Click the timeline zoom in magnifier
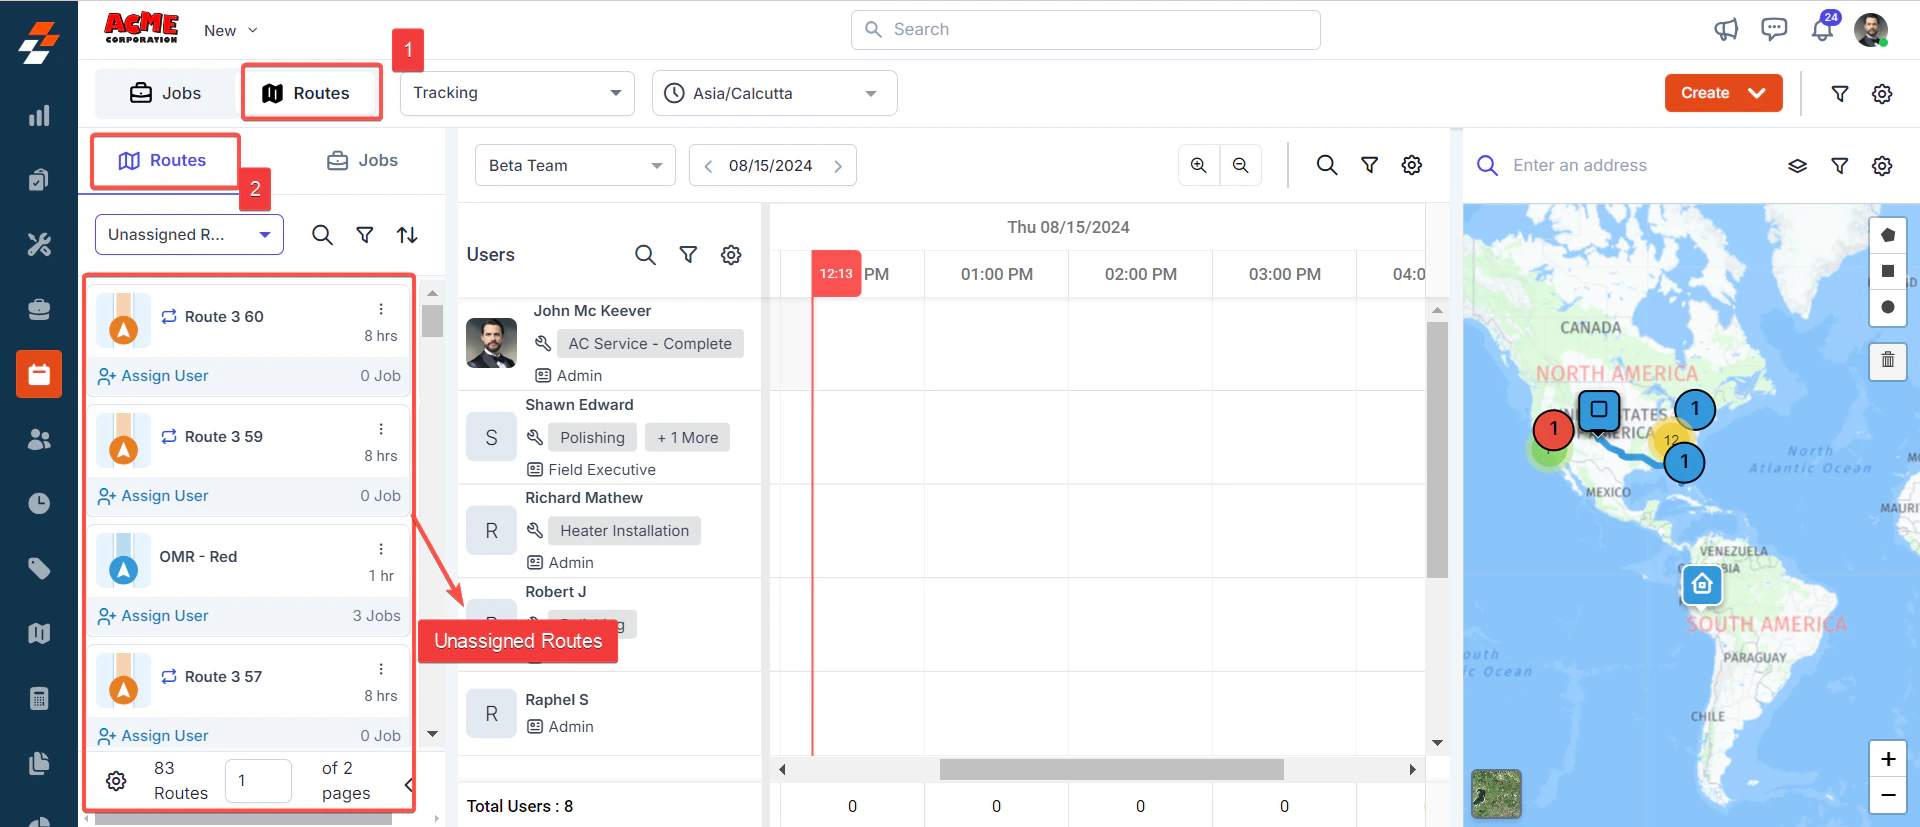The image size is (1920, 827). (1198, 165)
